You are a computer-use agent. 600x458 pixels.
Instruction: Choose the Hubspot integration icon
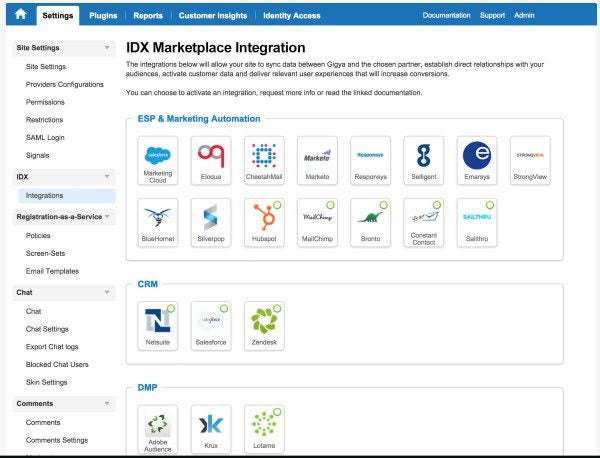pyautogui.click(x=264, y=222)
